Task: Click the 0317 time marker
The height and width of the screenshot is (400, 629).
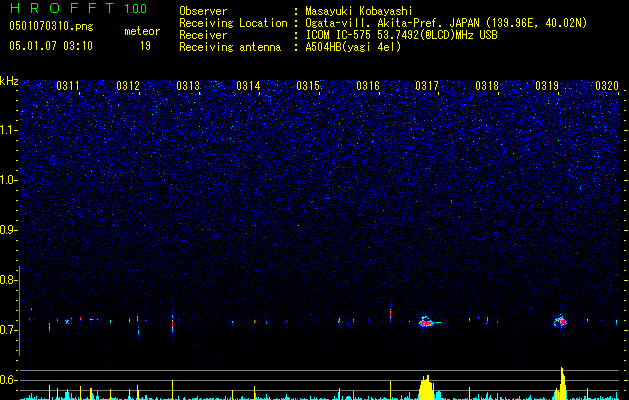Action: pos(427,86)
